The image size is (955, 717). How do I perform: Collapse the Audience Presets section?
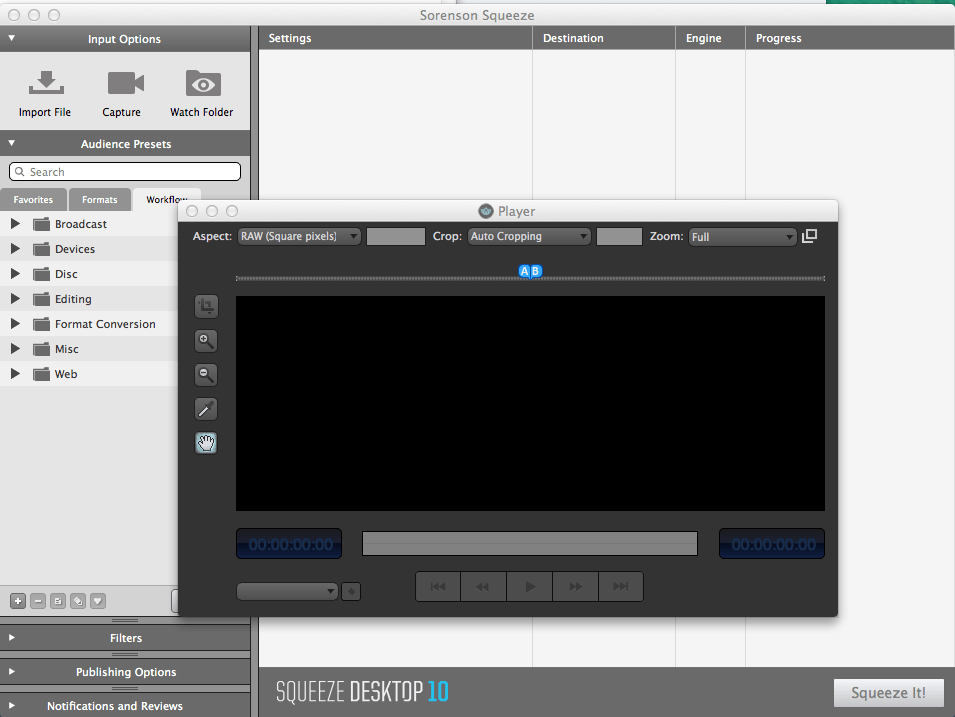pyautogui.click(x=12, y=143)
